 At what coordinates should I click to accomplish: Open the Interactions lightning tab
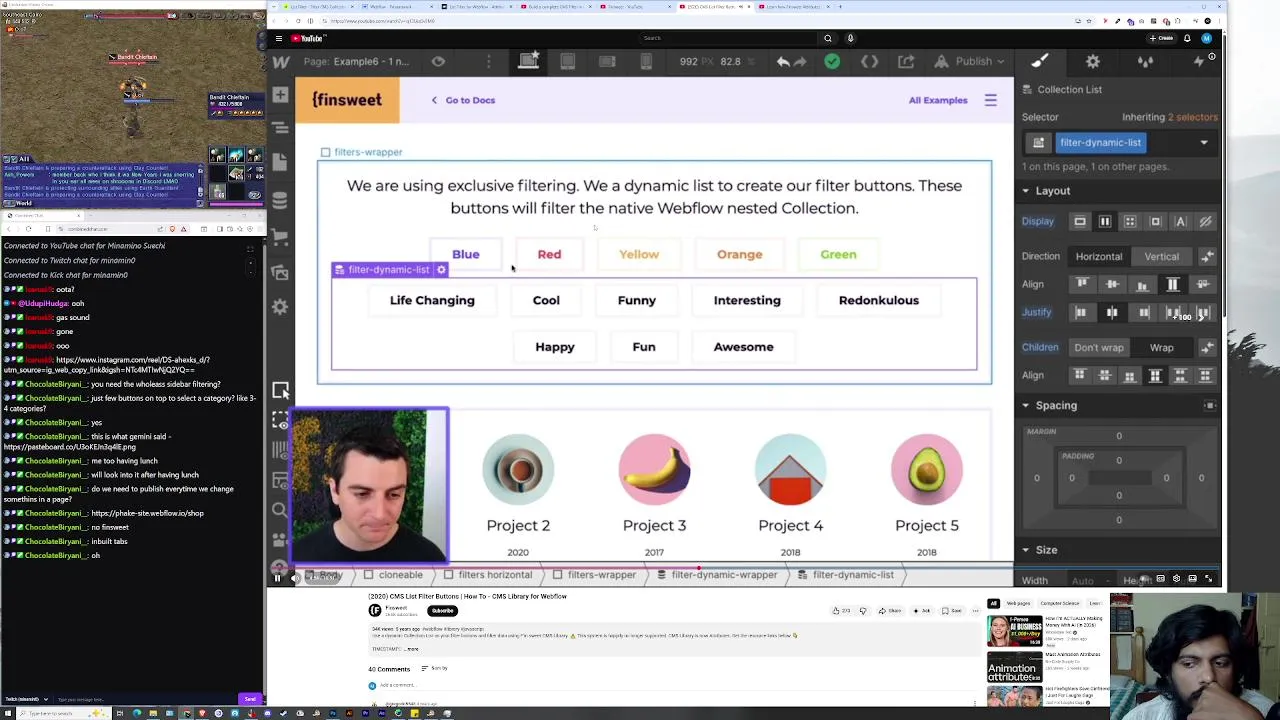(x=1198, y=62)
